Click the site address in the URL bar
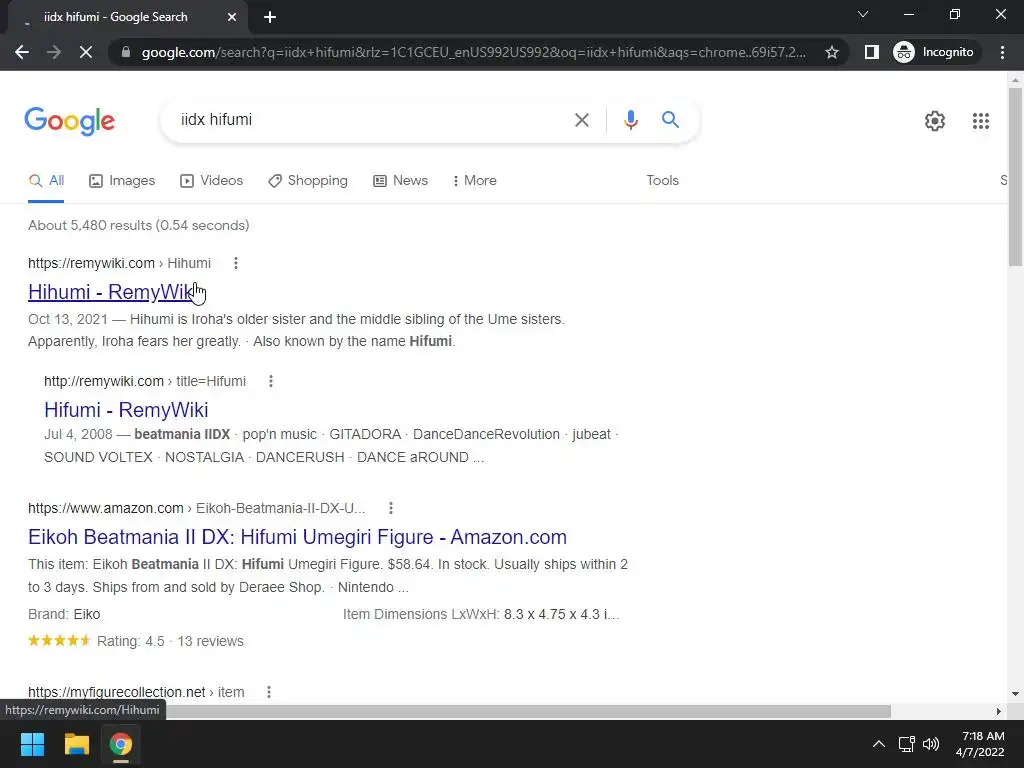Viewport: 1024px width, 768px height. coord(473,52)
